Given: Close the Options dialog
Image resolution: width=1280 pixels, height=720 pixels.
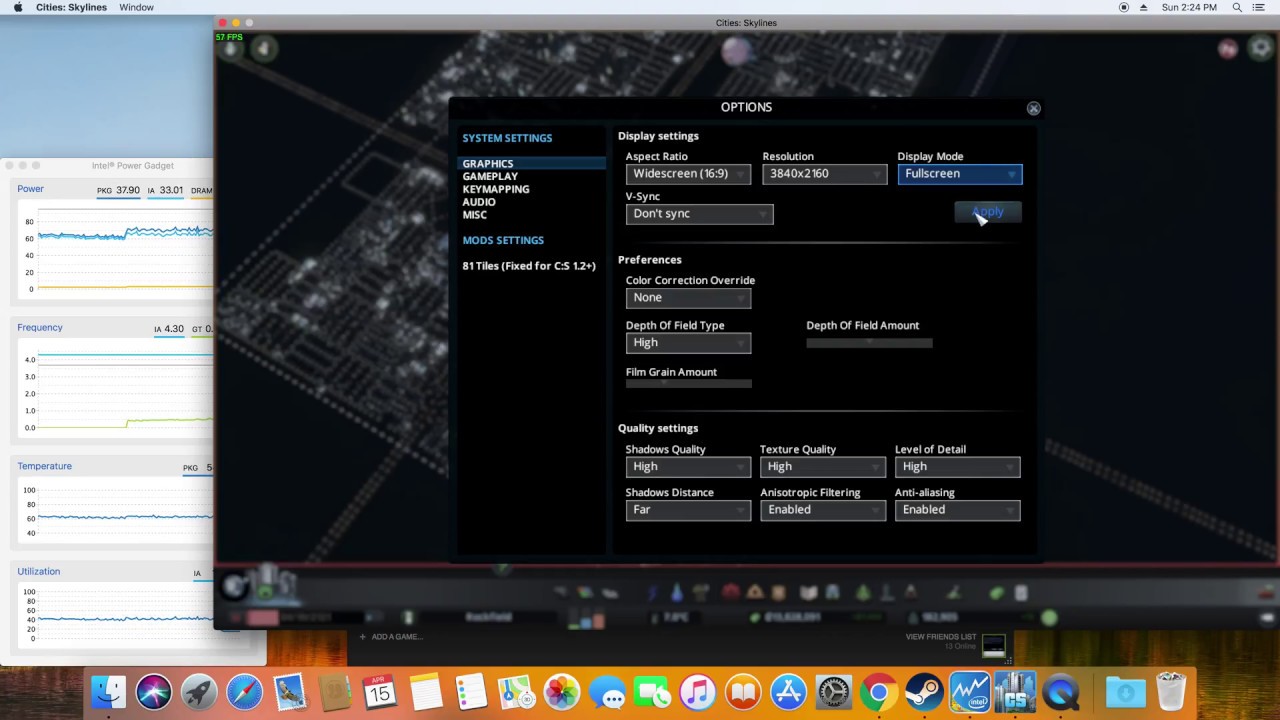Looking at the screenshot, I should coord(1033,108).
